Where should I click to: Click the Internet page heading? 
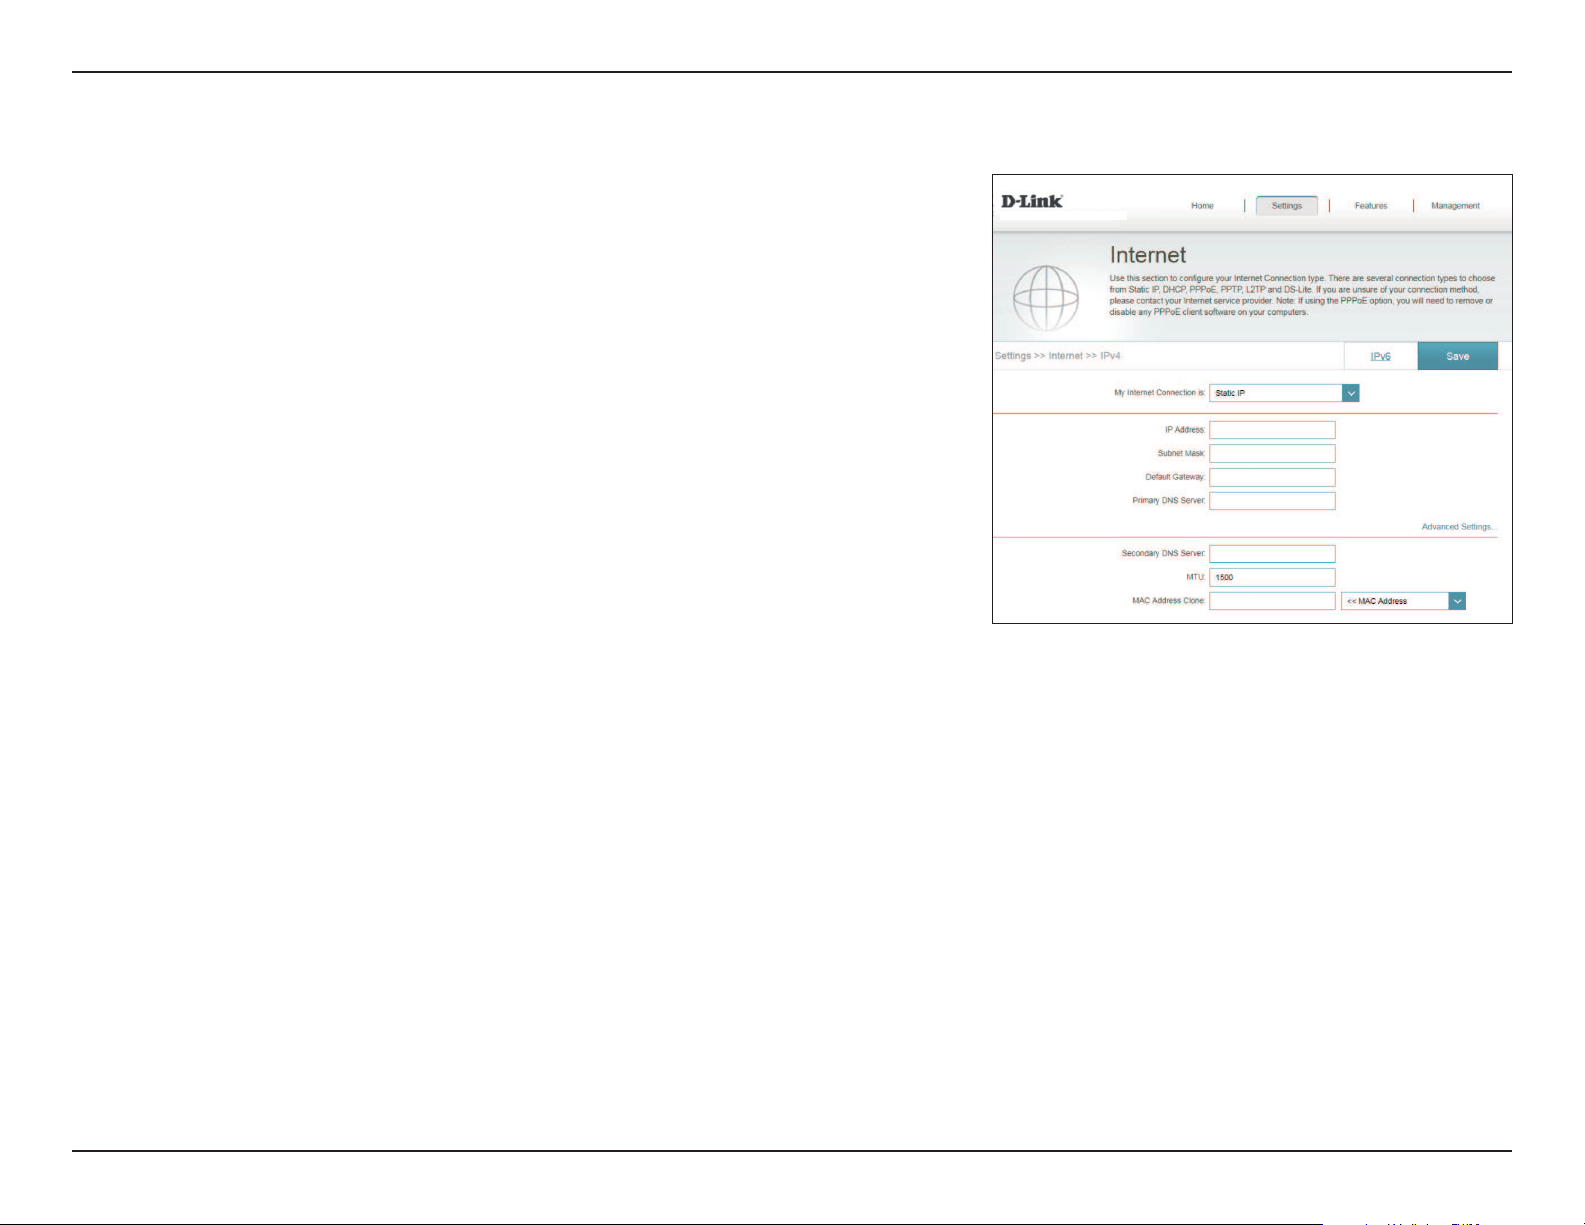tap(1147, 255)
